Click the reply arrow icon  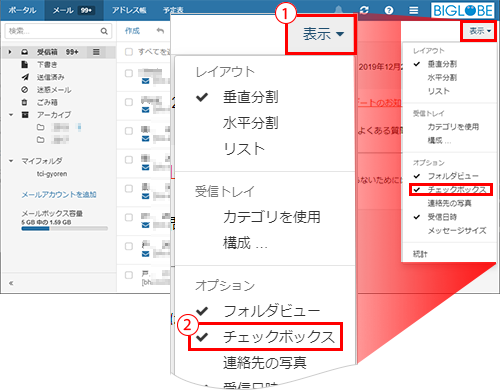(x=160, y=31)
